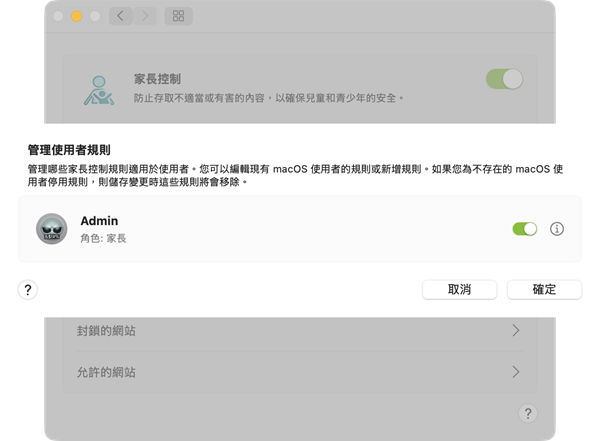This screenshot has height=441, width=600.
Task: Click the 家長控制 parent-and-child icon
Action: click(99, 90)
